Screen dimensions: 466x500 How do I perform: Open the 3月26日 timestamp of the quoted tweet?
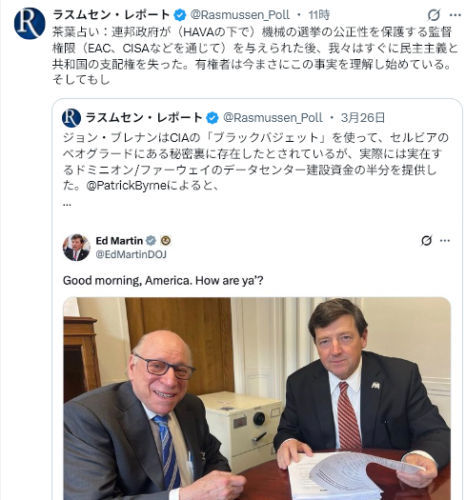coord(363,118)
